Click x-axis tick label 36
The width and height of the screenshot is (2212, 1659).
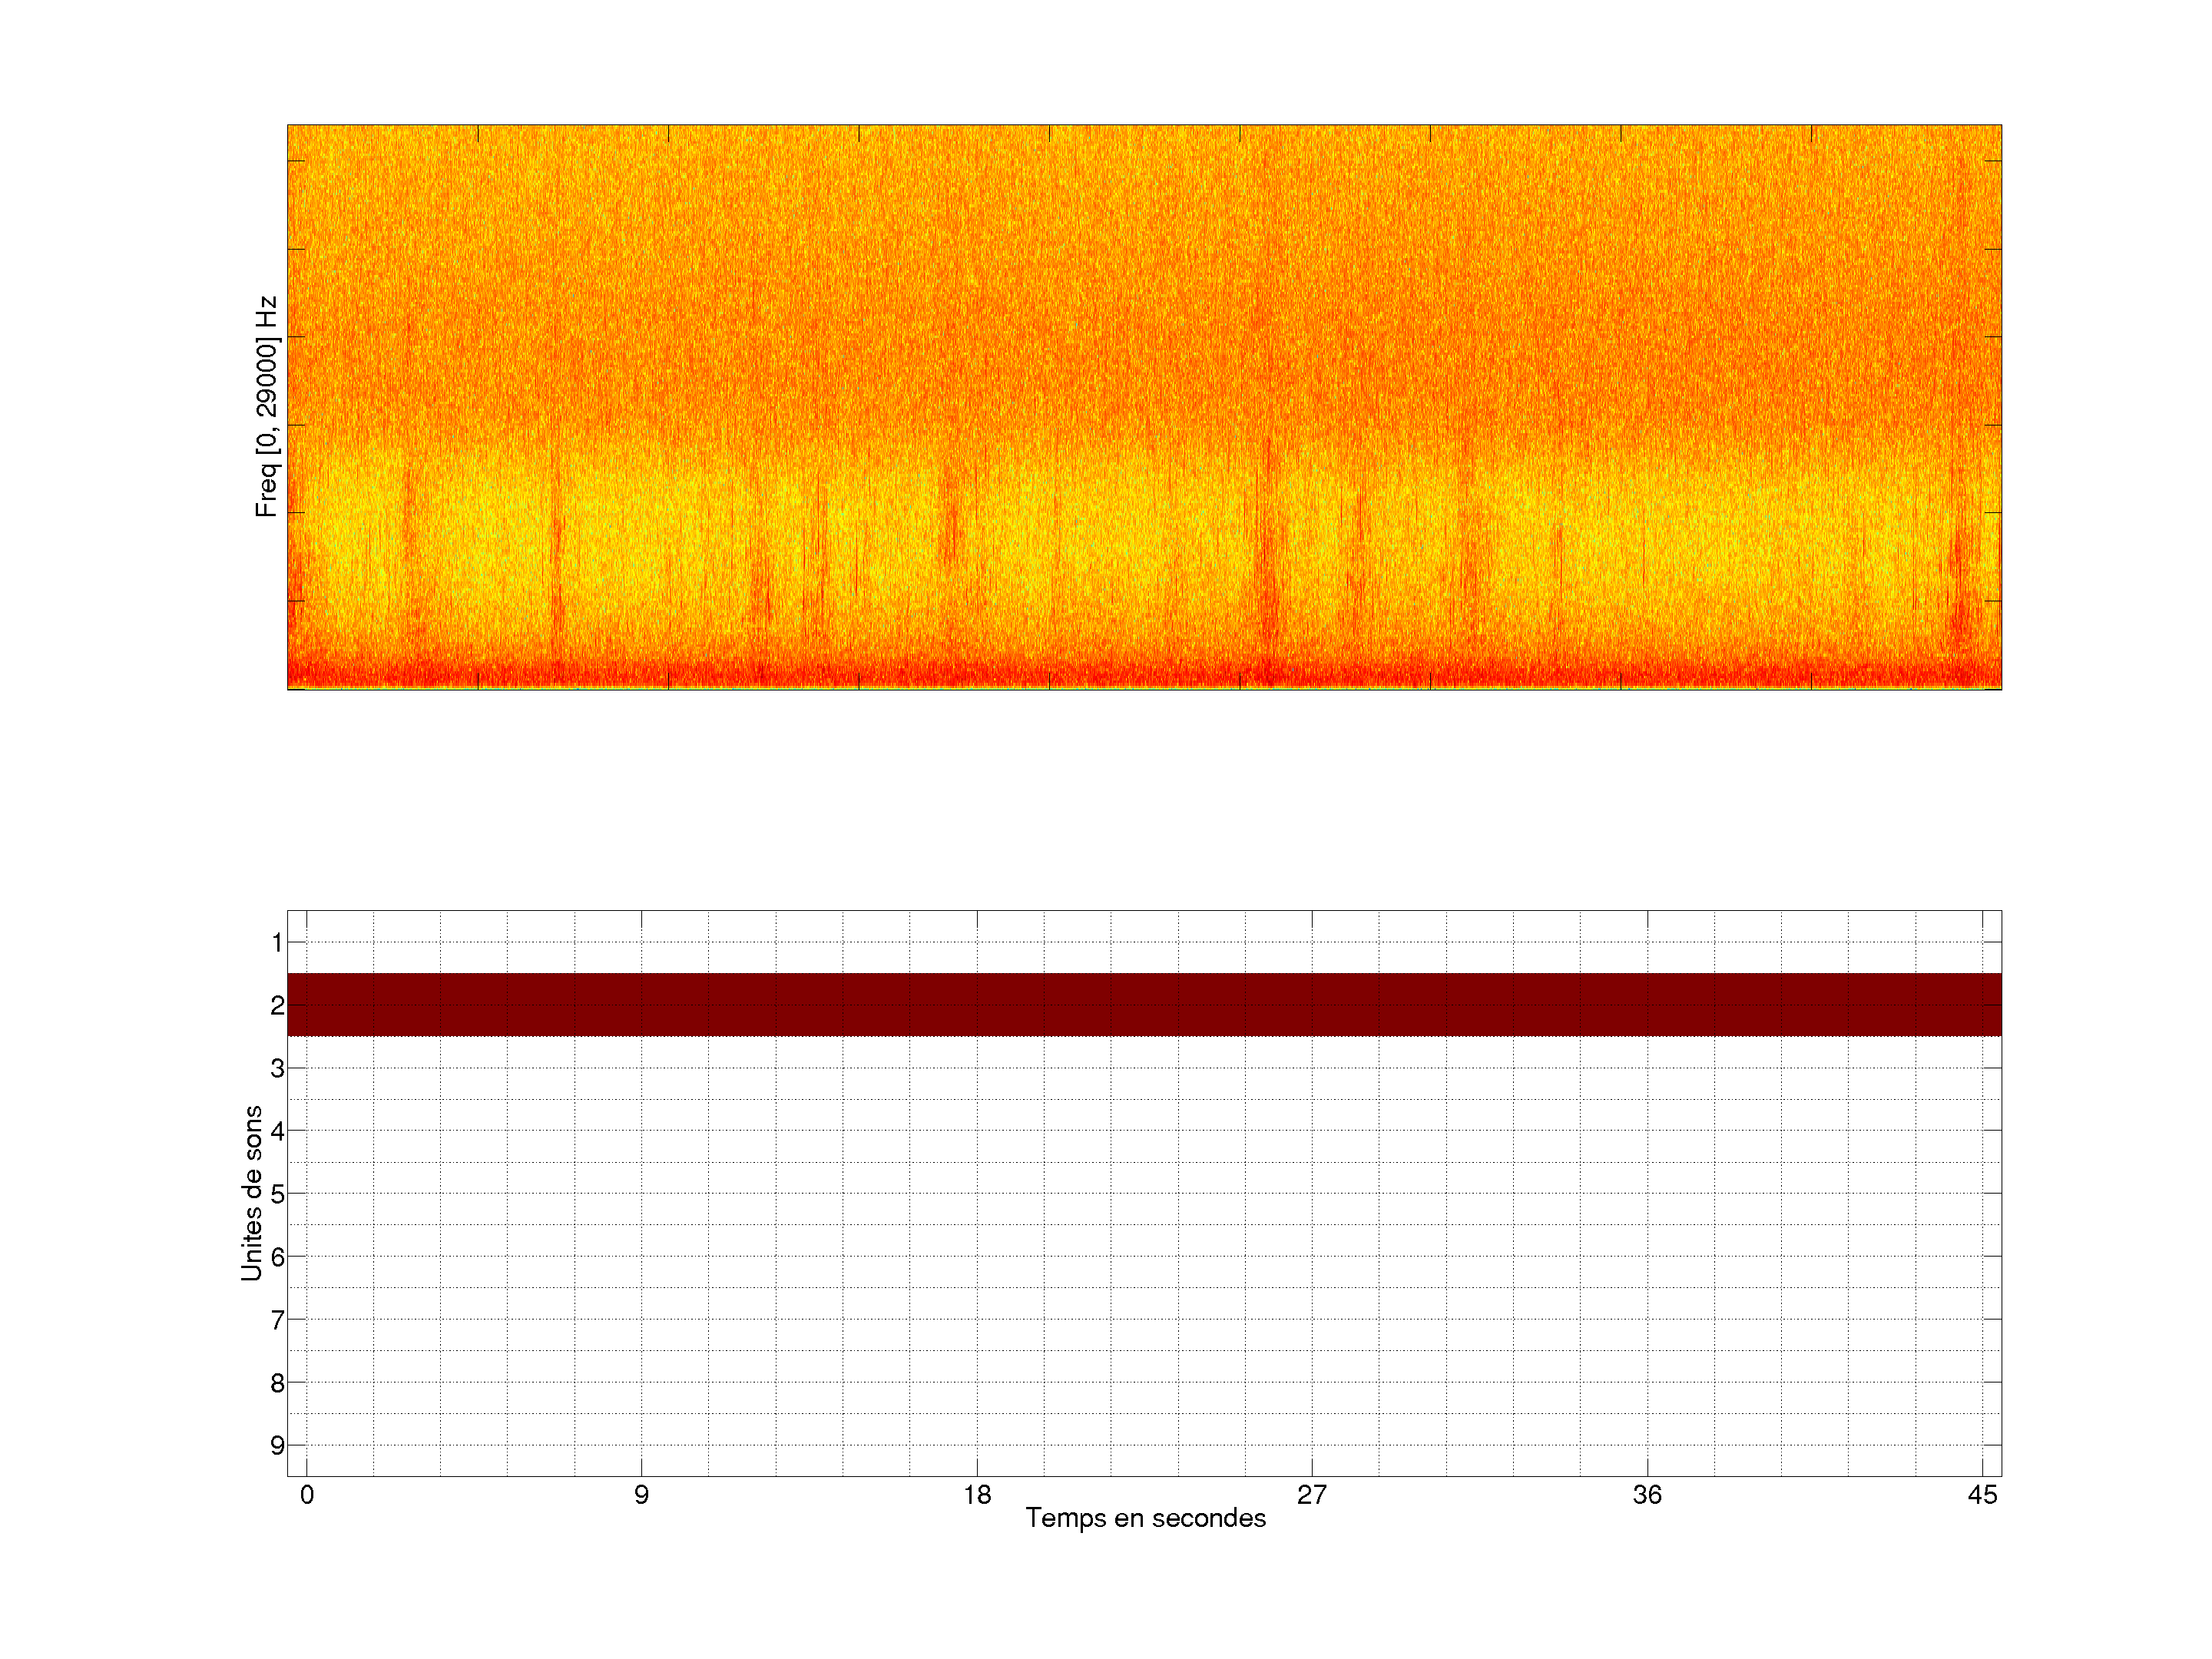pyautogui.click(x=1647, y=1495)
